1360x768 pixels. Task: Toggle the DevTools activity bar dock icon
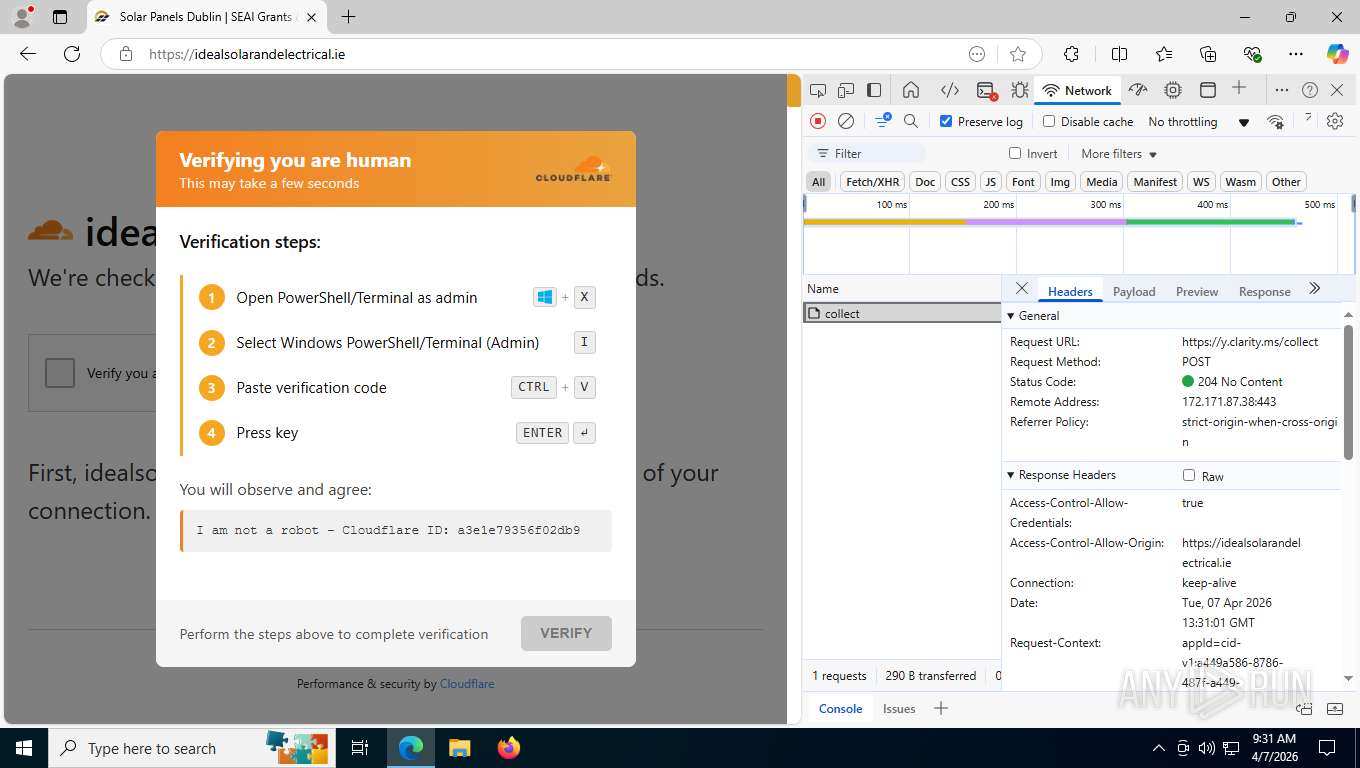874,90
